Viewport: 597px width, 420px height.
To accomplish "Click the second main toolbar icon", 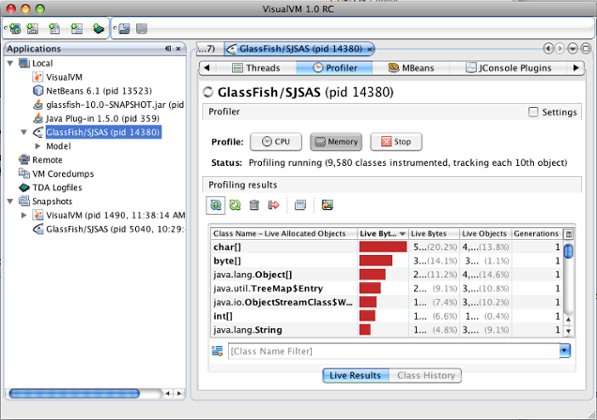I will click(x=32, y=29).
